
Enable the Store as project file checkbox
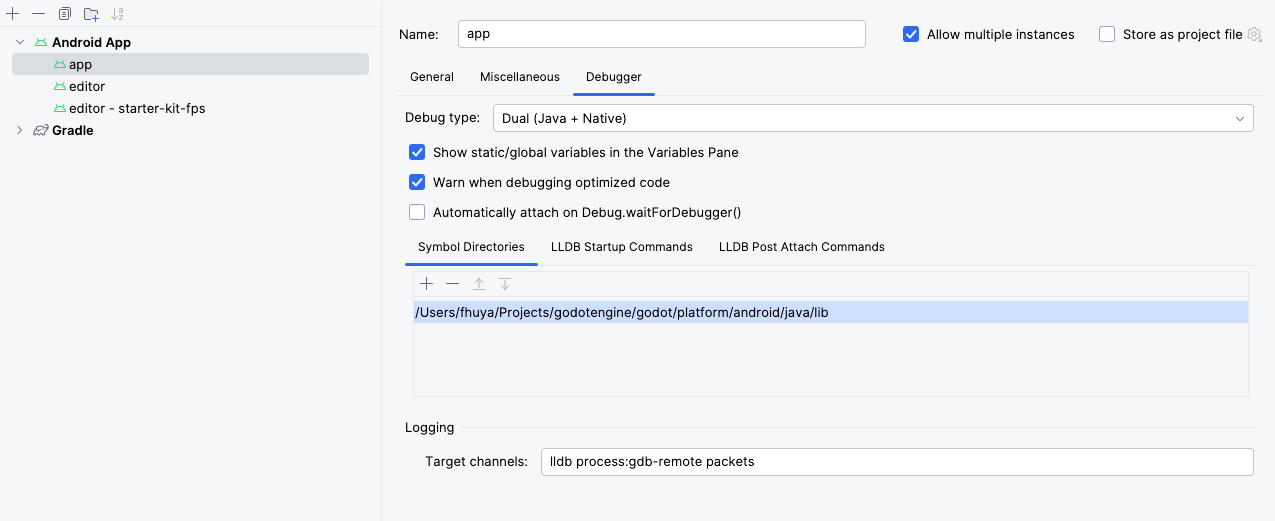(x=1107, y=34)
